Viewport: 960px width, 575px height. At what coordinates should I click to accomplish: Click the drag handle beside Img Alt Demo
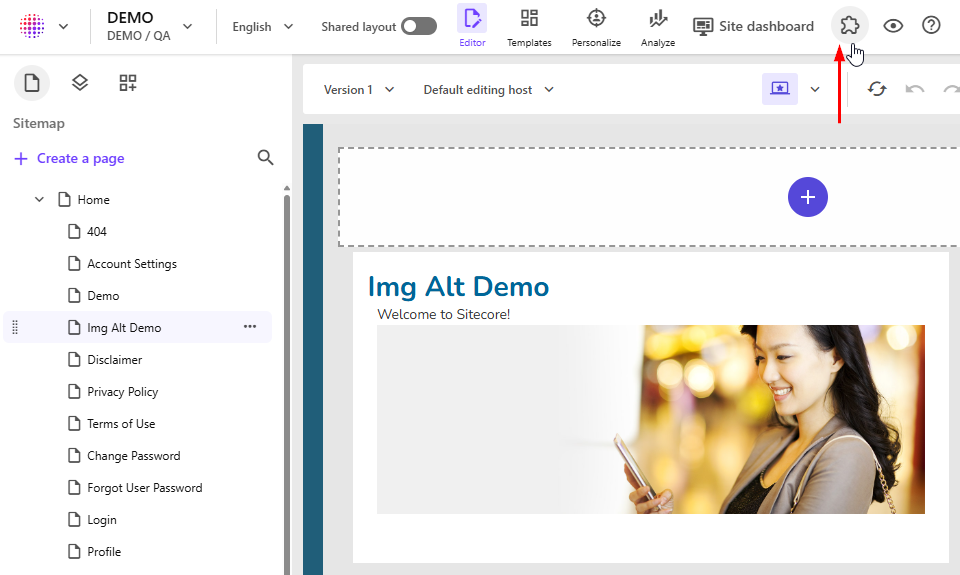click(15, 328)
